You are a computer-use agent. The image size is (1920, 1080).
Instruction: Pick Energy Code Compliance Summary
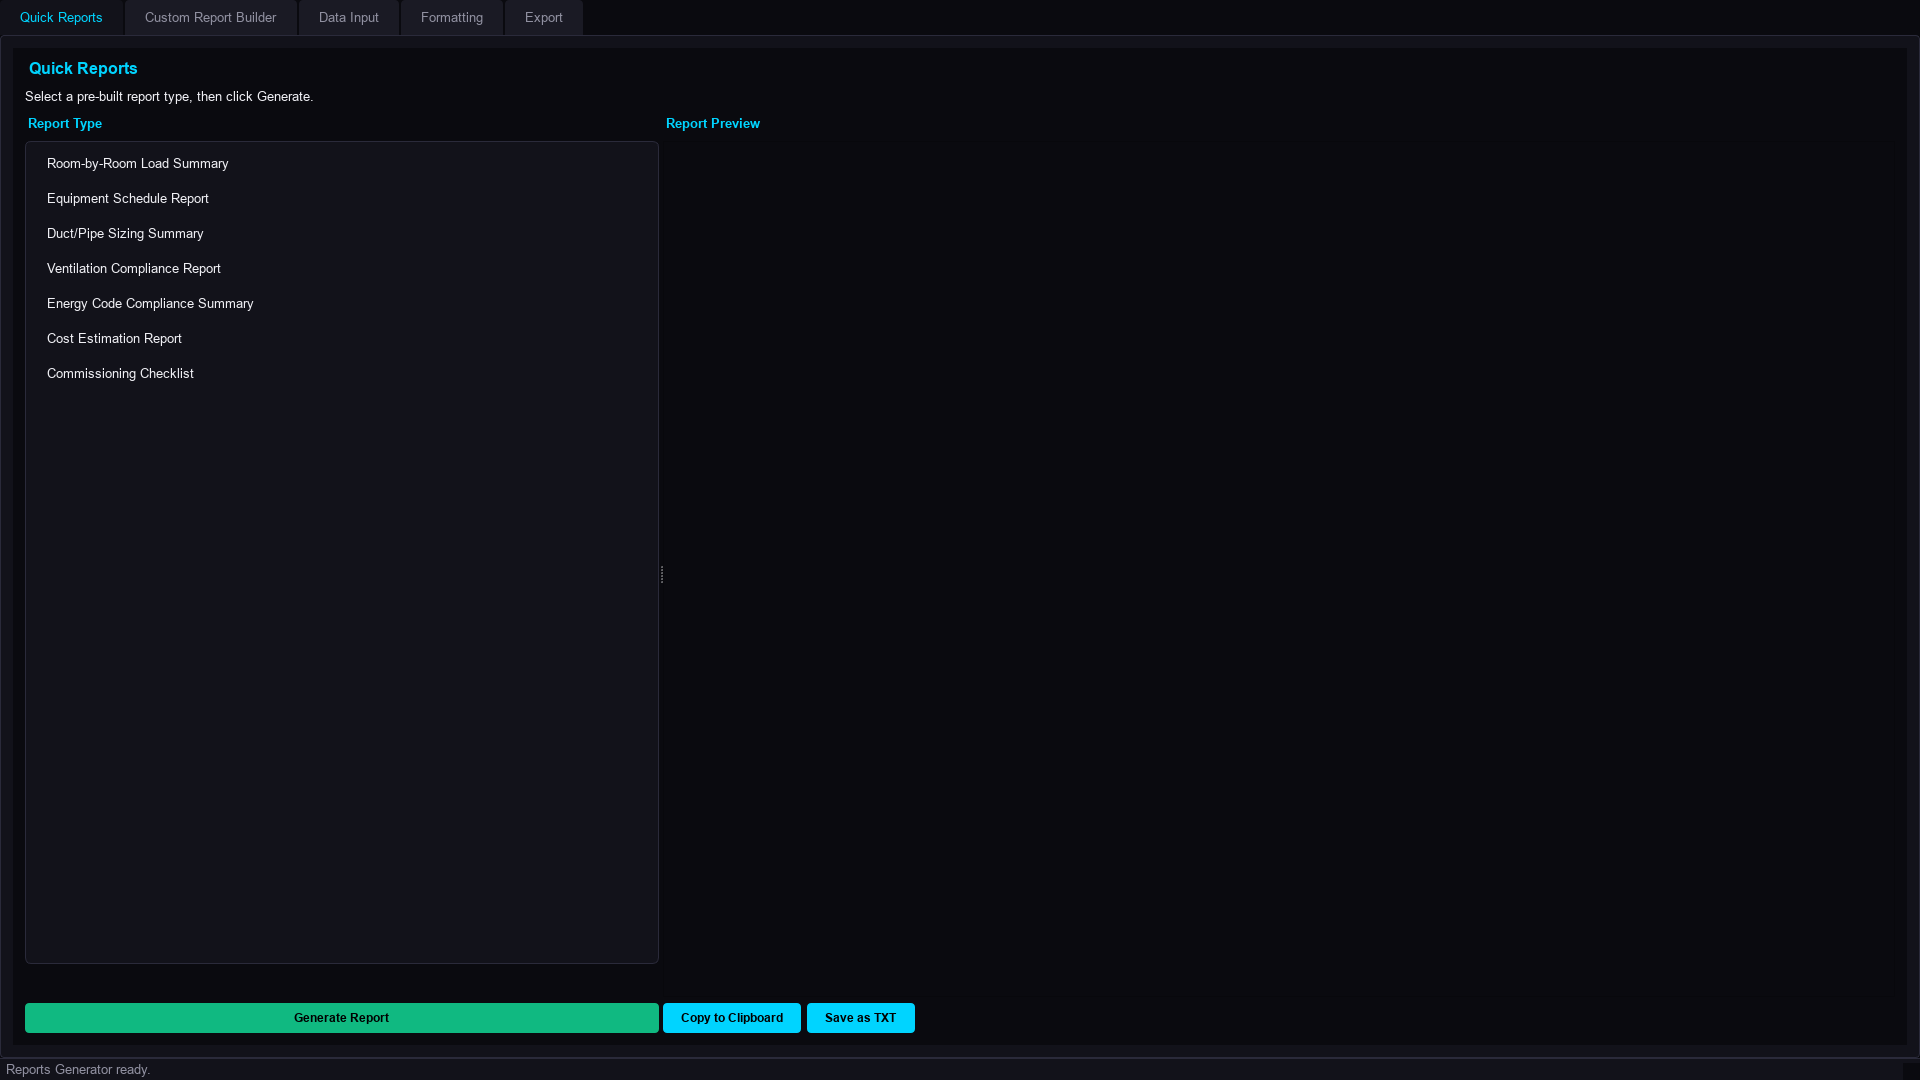click(341, 304)
